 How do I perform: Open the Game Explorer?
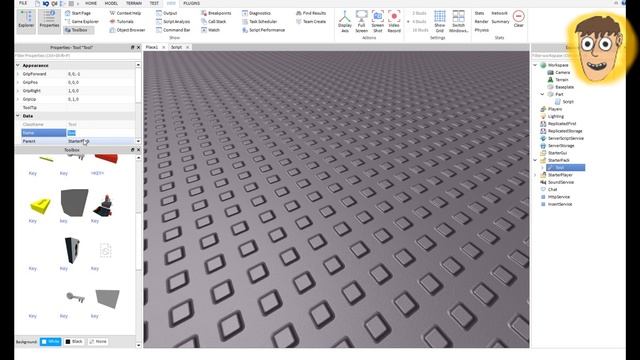[82, 21]
